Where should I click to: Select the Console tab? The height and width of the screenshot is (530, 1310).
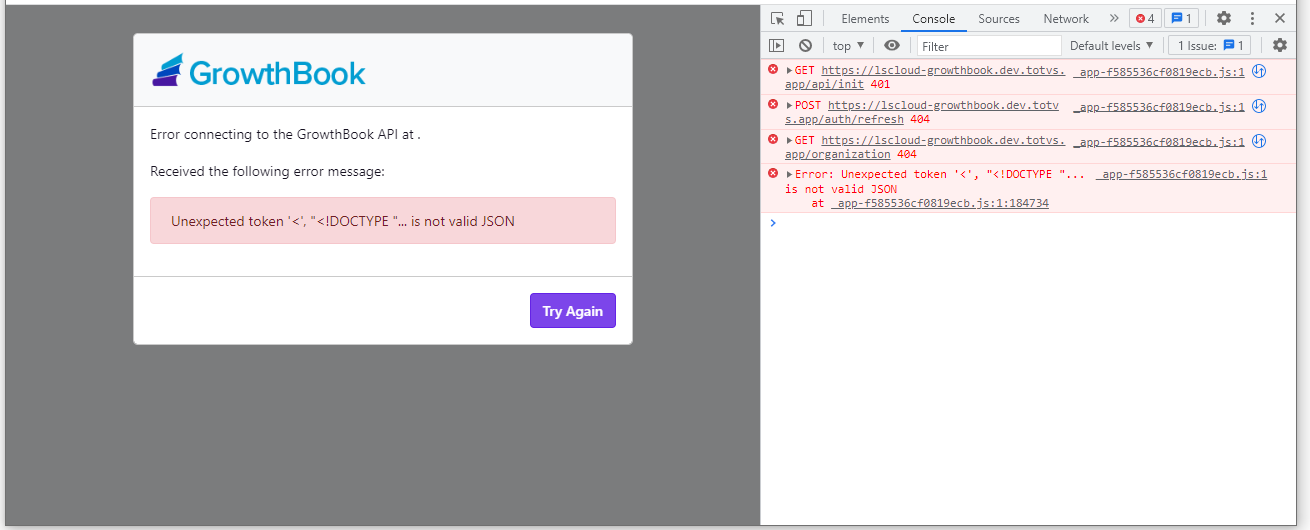click(x=933, y=18)
